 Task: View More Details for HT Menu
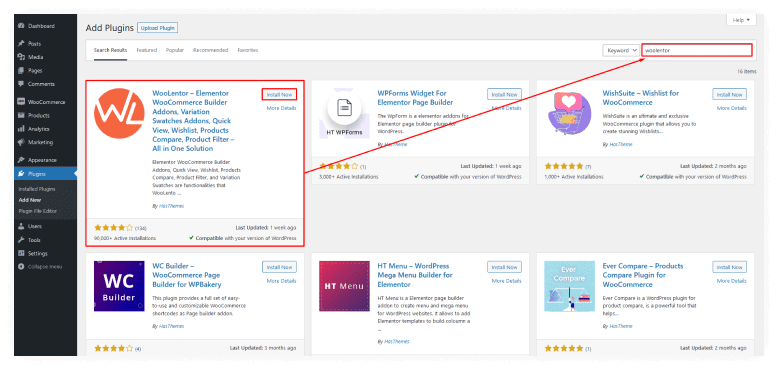[507, 281]
